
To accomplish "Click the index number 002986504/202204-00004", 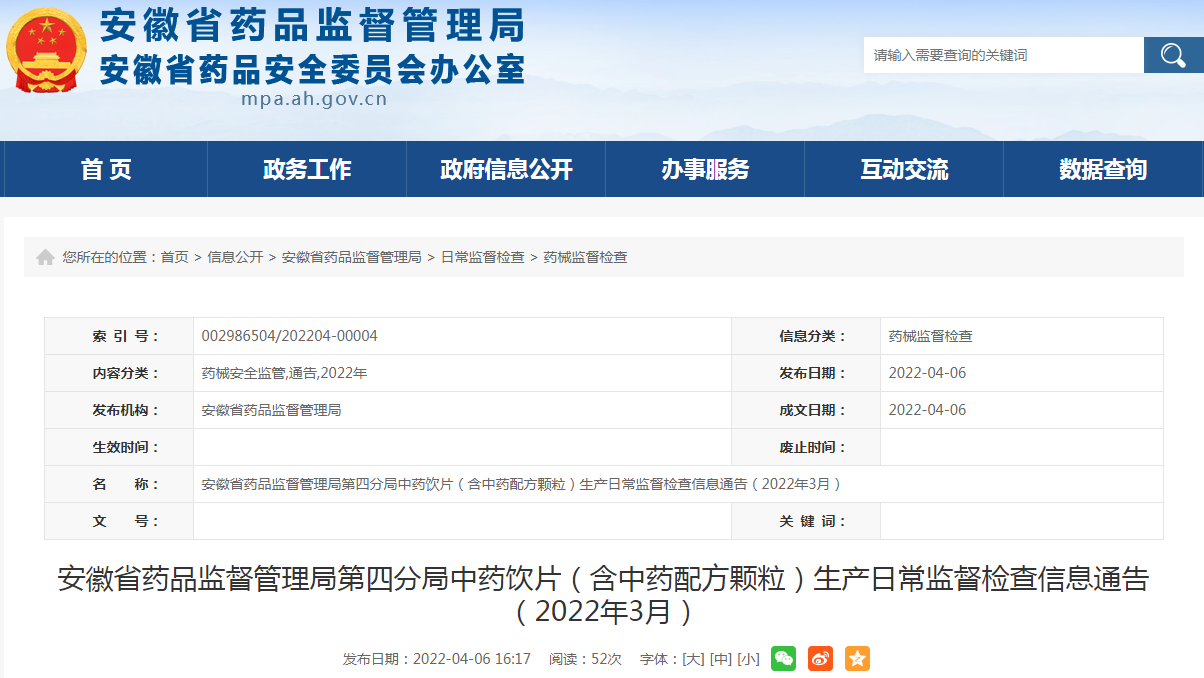I will click(x=290, y=336).
